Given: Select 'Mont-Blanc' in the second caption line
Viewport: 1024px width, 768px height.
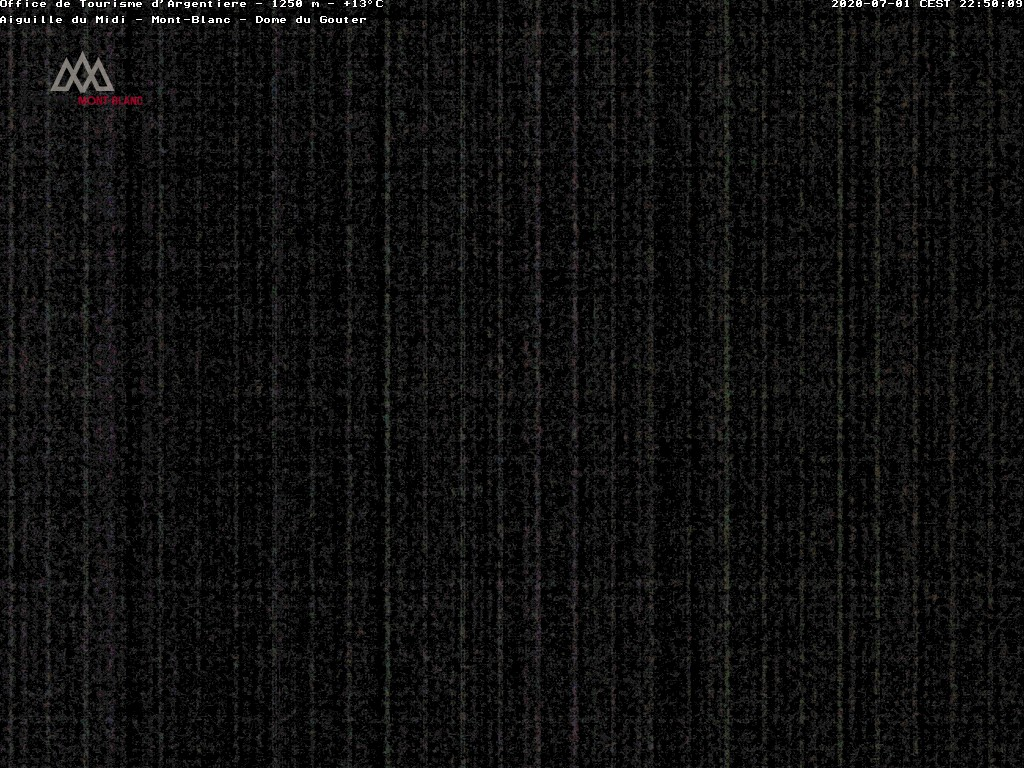Looking at the screenshot, I should 191,20.
